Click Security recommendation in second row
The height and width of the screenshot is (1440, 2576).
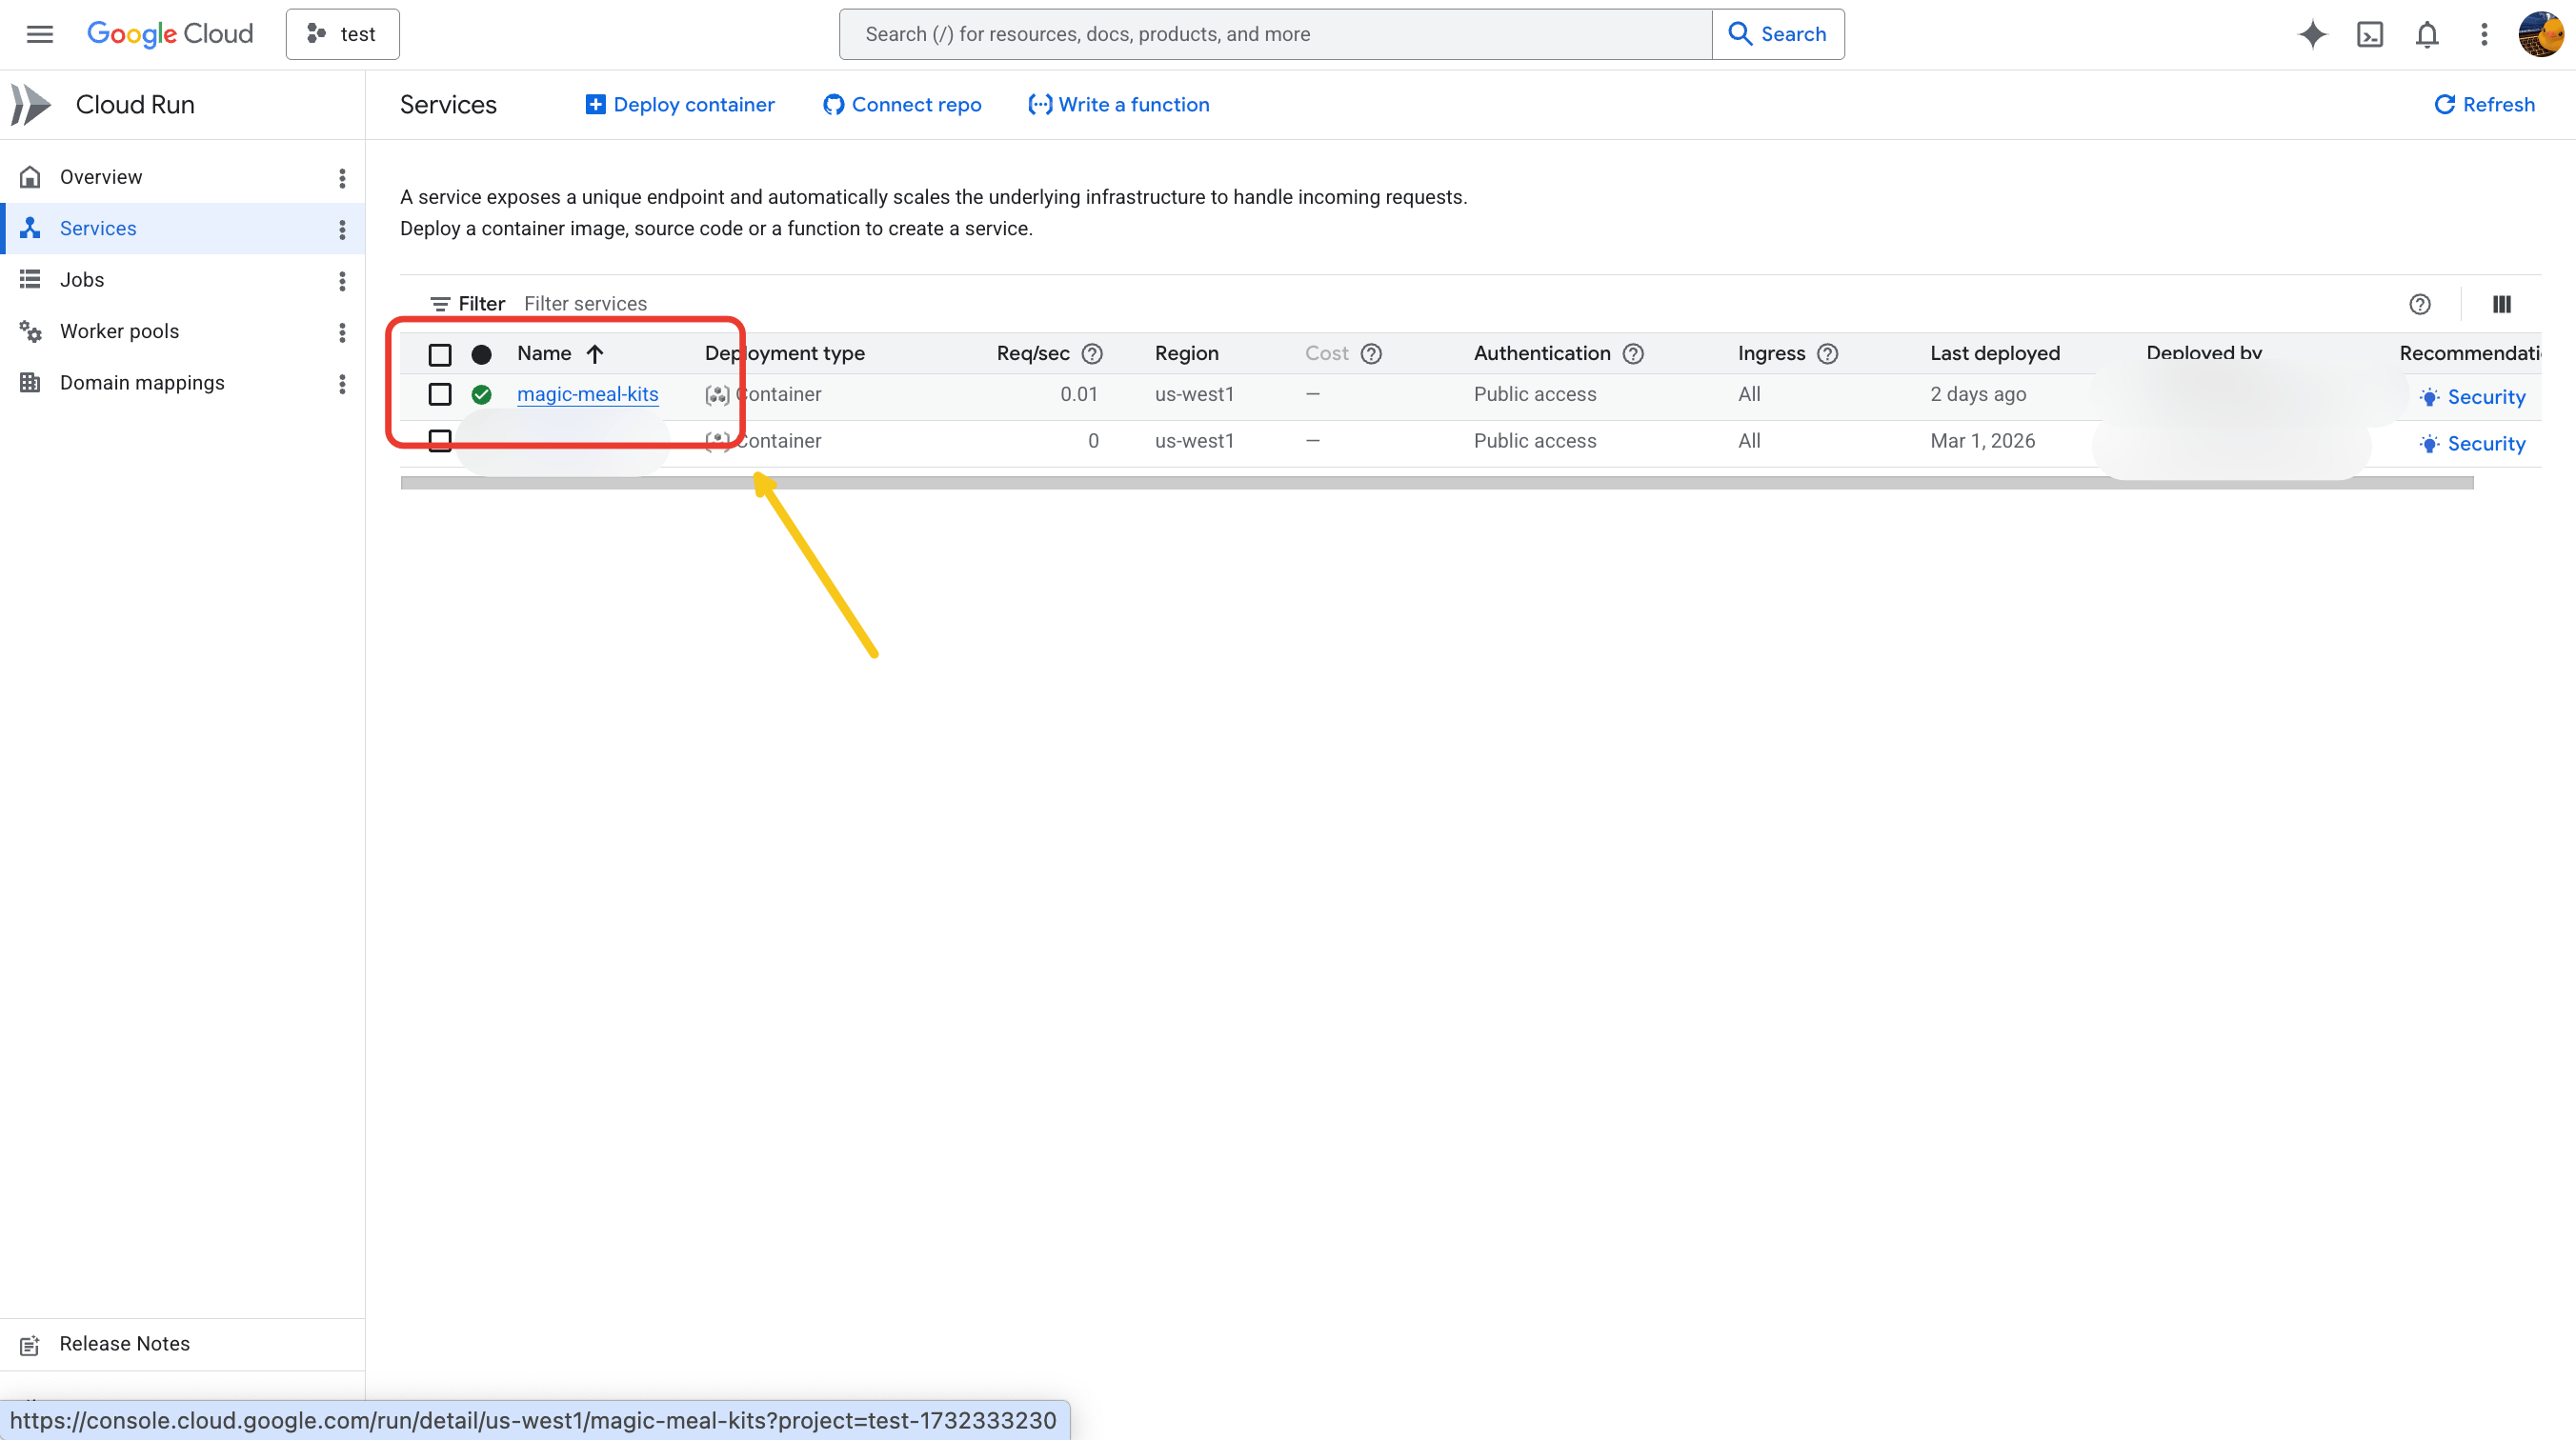tap(2473, 444)
